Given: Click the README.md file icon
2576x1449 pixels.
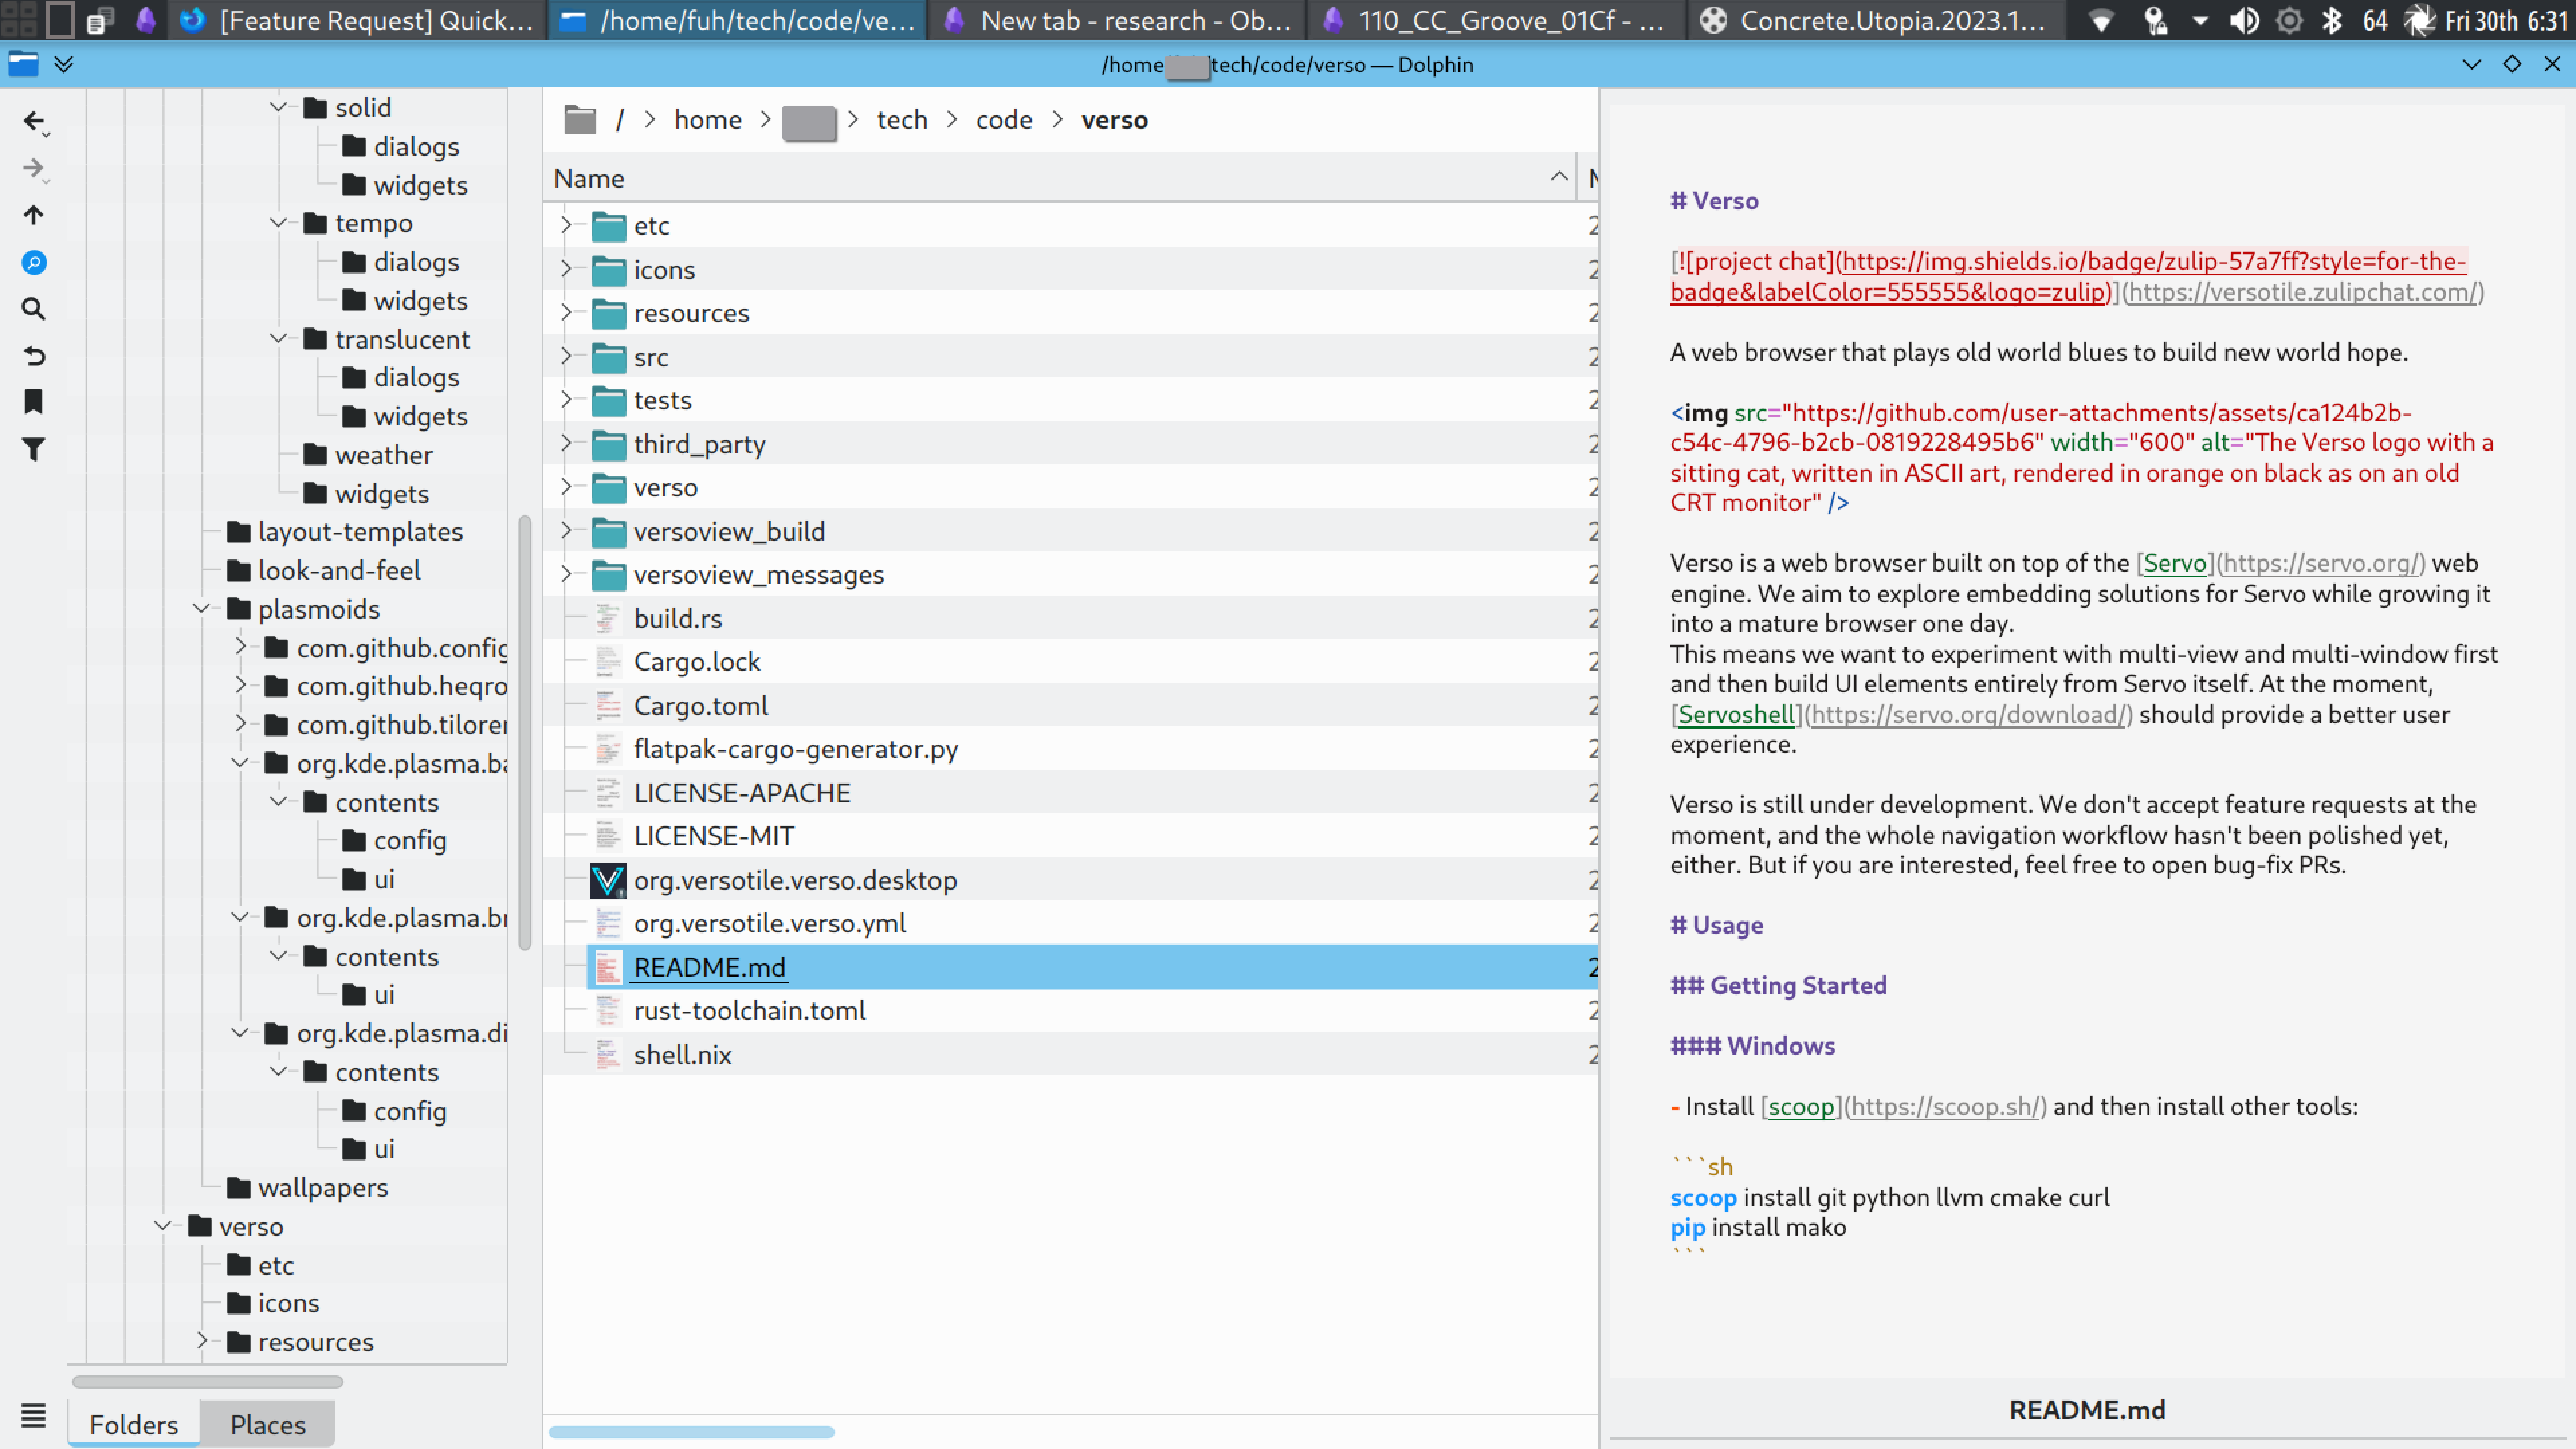Looking at the screenshot, I should coord(607,967).
